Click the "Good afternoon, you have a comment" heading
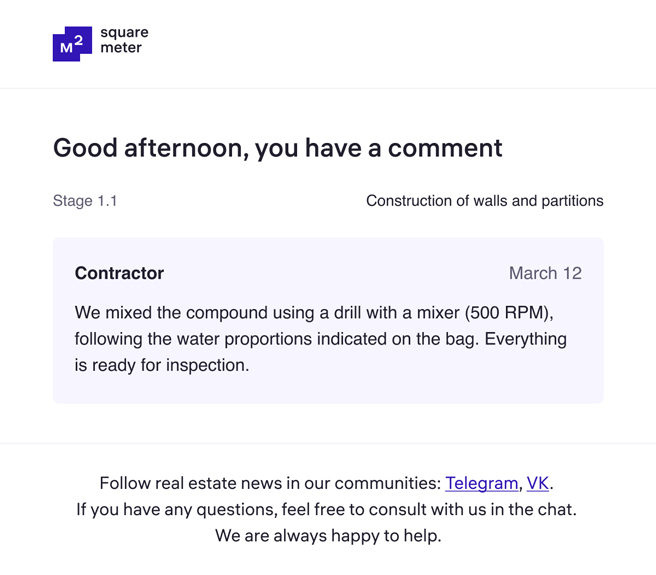 point(277,148)
